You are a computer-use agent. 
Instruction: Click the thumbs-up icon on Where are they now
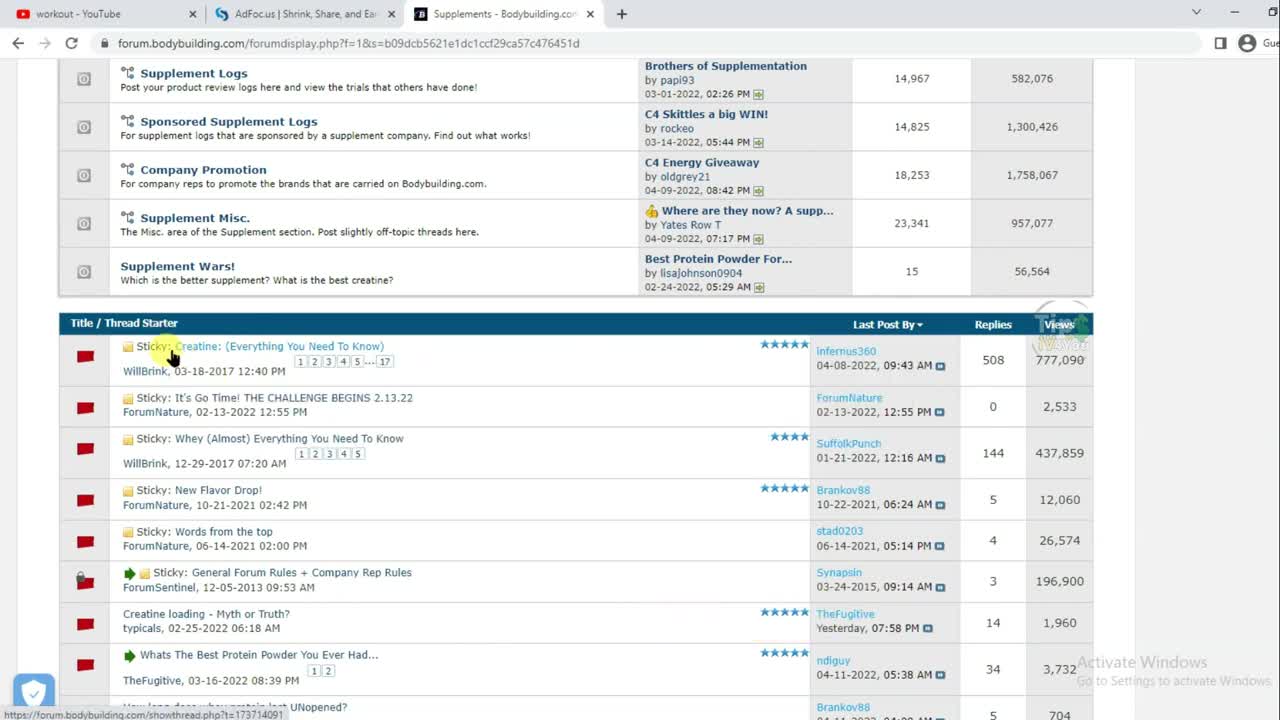tap(652, 211)
